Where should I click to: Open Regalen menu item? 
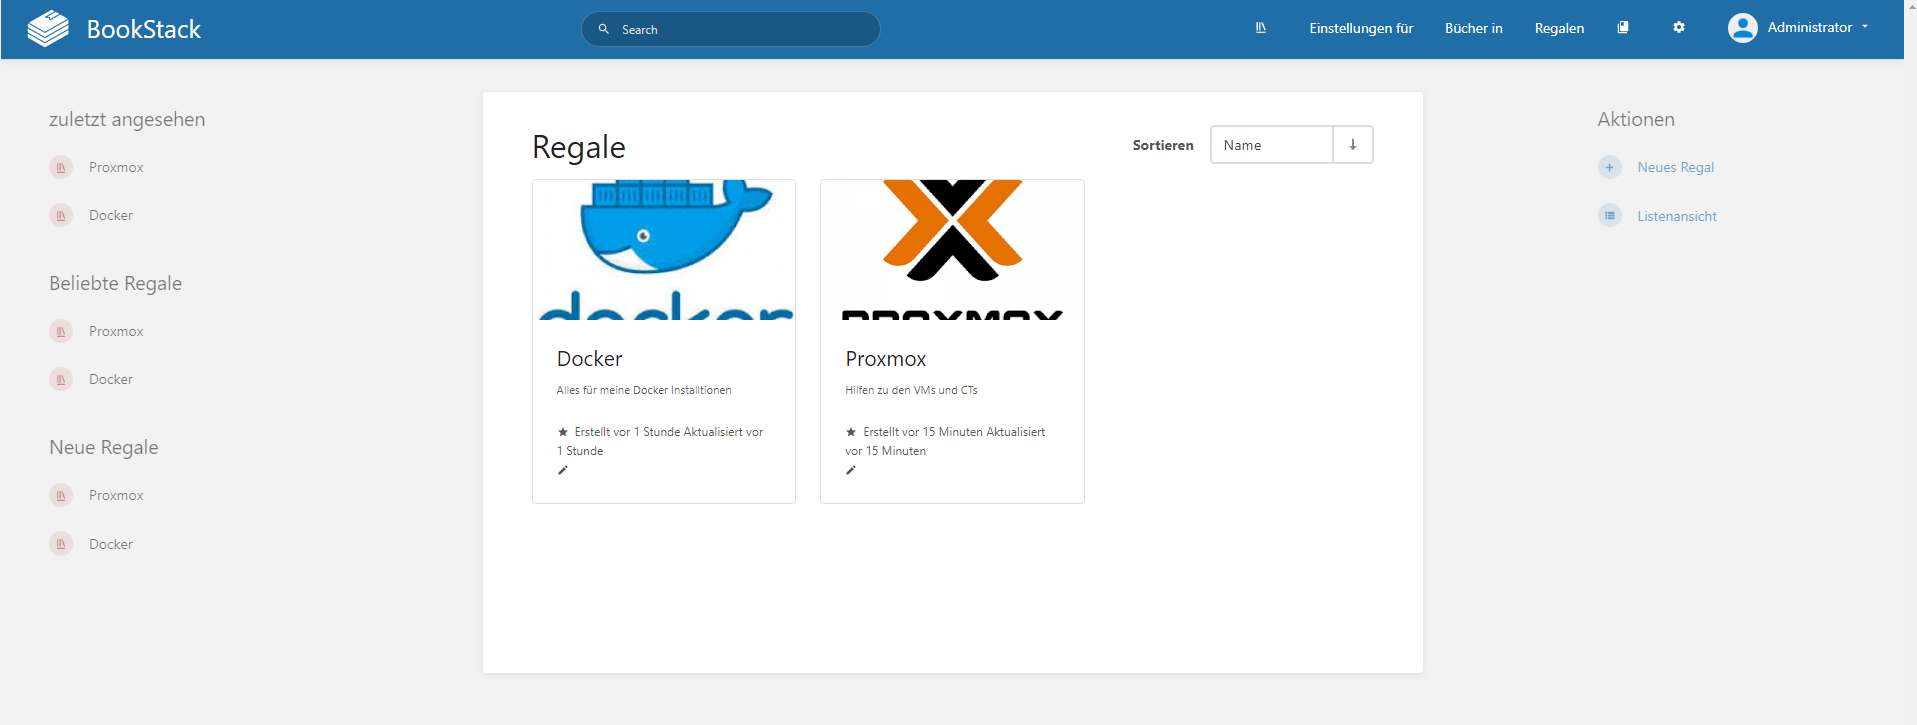[1559, 28]
